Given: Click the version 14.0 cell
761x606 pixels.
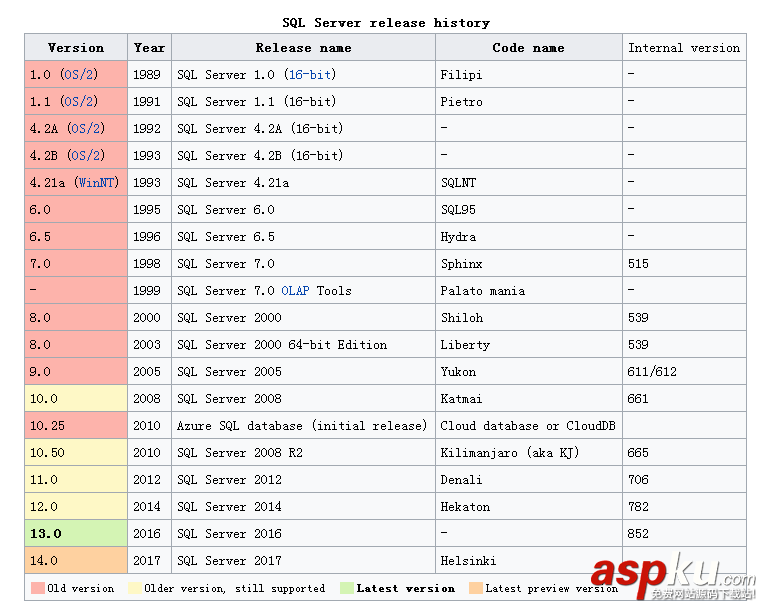Looking at the screenshot, I should click(76, 561).
